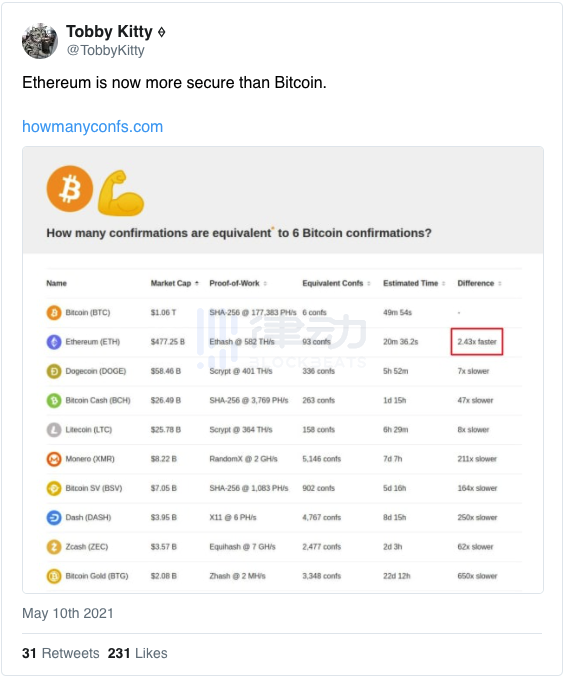
Task: Sort by Proof-of-Work column header
Action: 238,283
